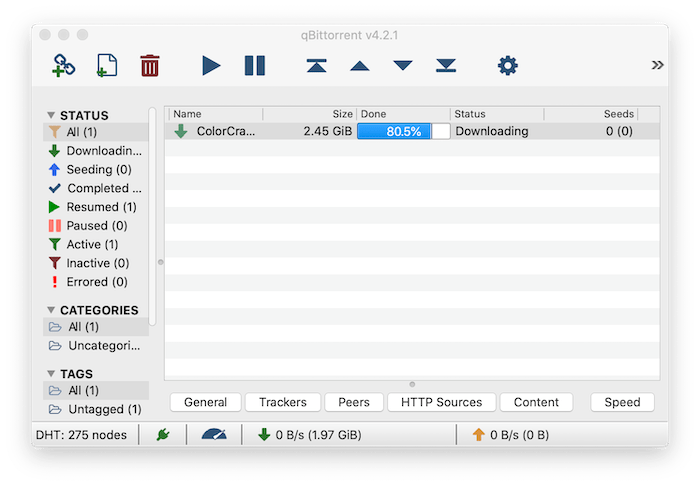Image resolution: width=700 pixels, height=486 pixels.
Task: Click the sidebar splitter handle dot
Action: coord(161,262)
